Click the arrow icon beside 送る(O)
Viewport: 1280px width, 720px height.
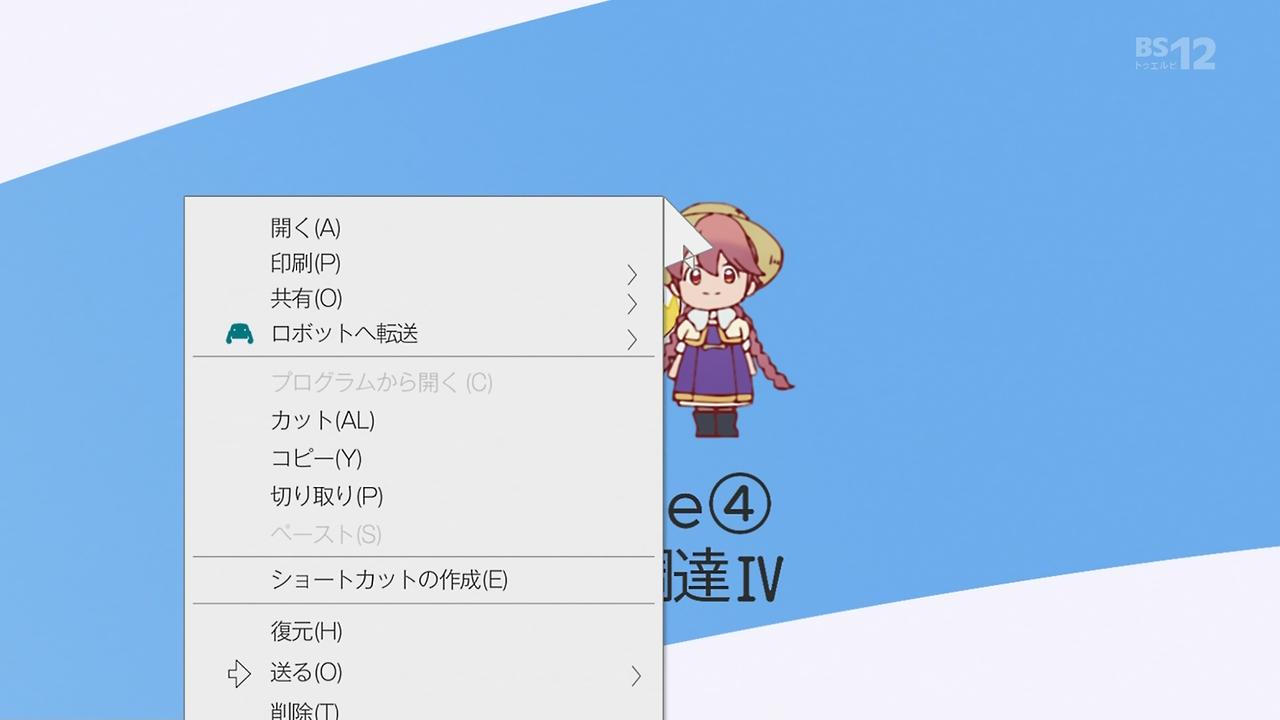239,674
